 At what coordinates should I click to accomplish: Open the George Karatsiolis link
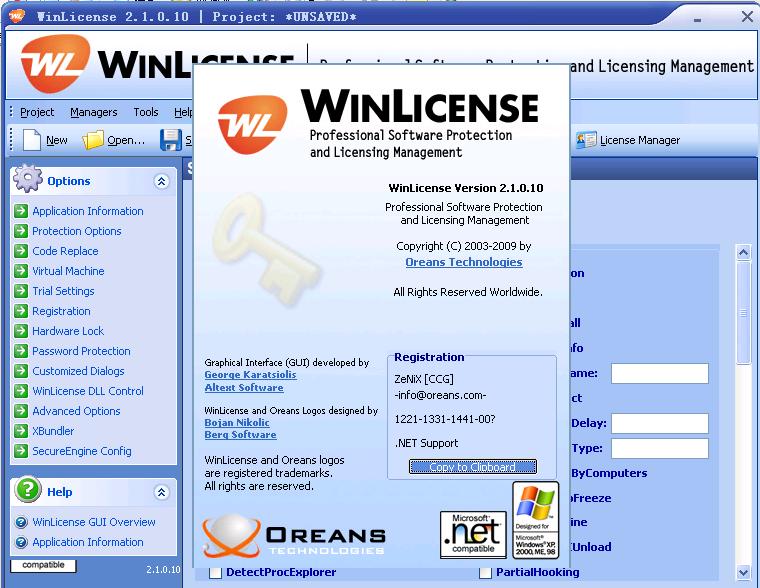(250, 374)
